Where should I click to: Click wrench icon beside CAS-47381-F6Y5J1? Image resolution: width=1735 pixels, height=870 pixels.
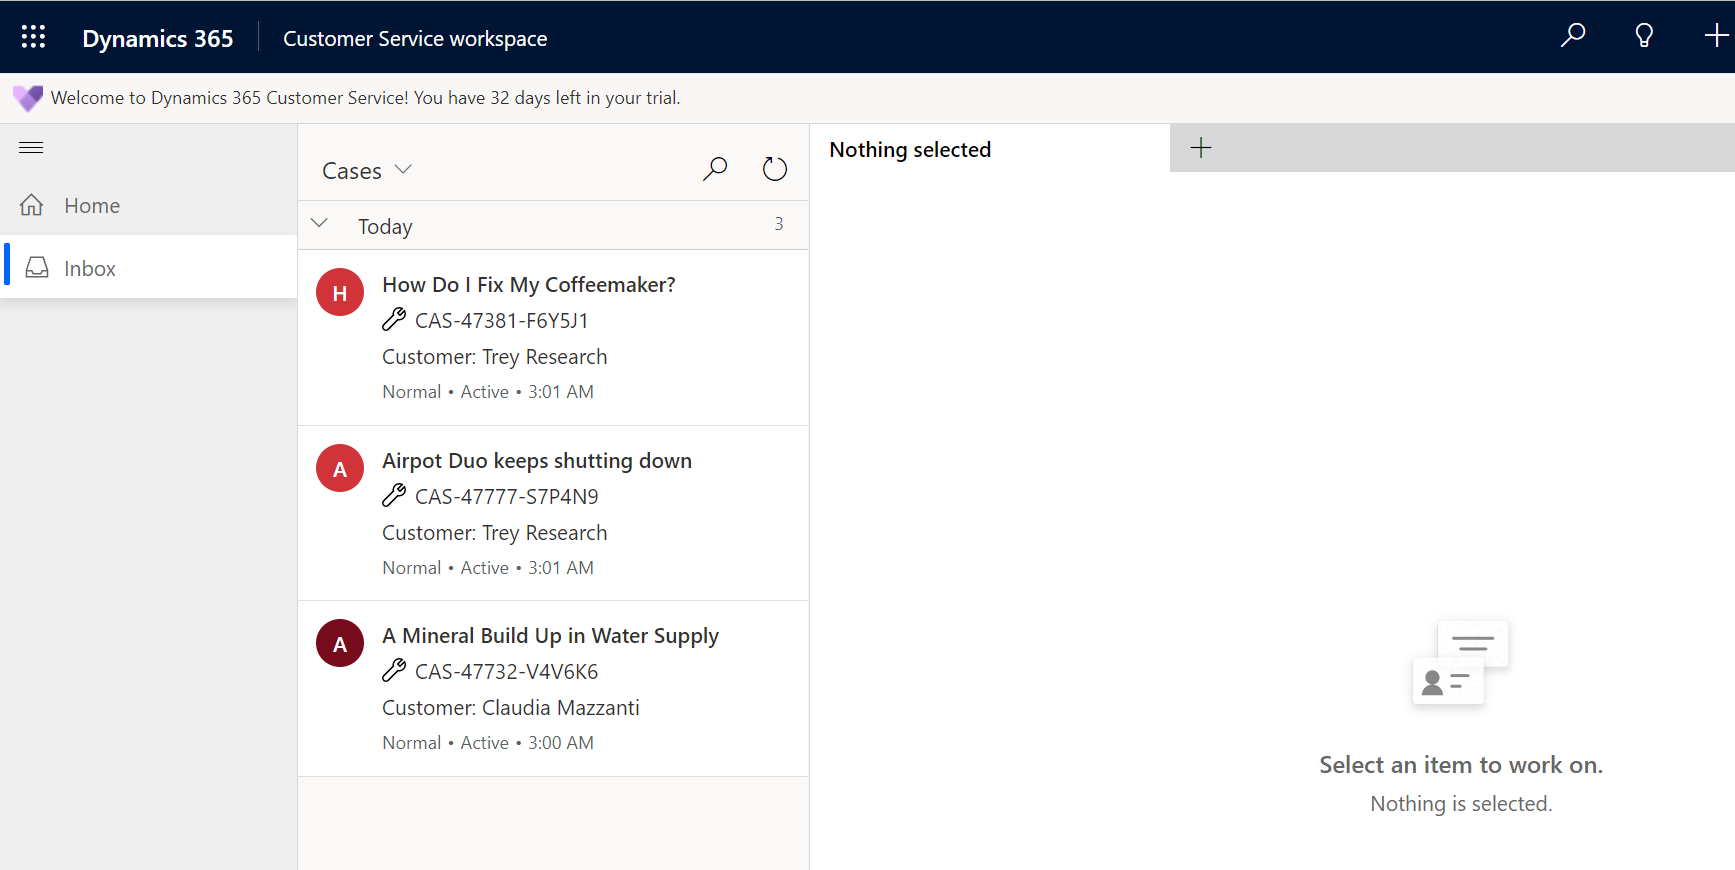(x=394, y=320)
